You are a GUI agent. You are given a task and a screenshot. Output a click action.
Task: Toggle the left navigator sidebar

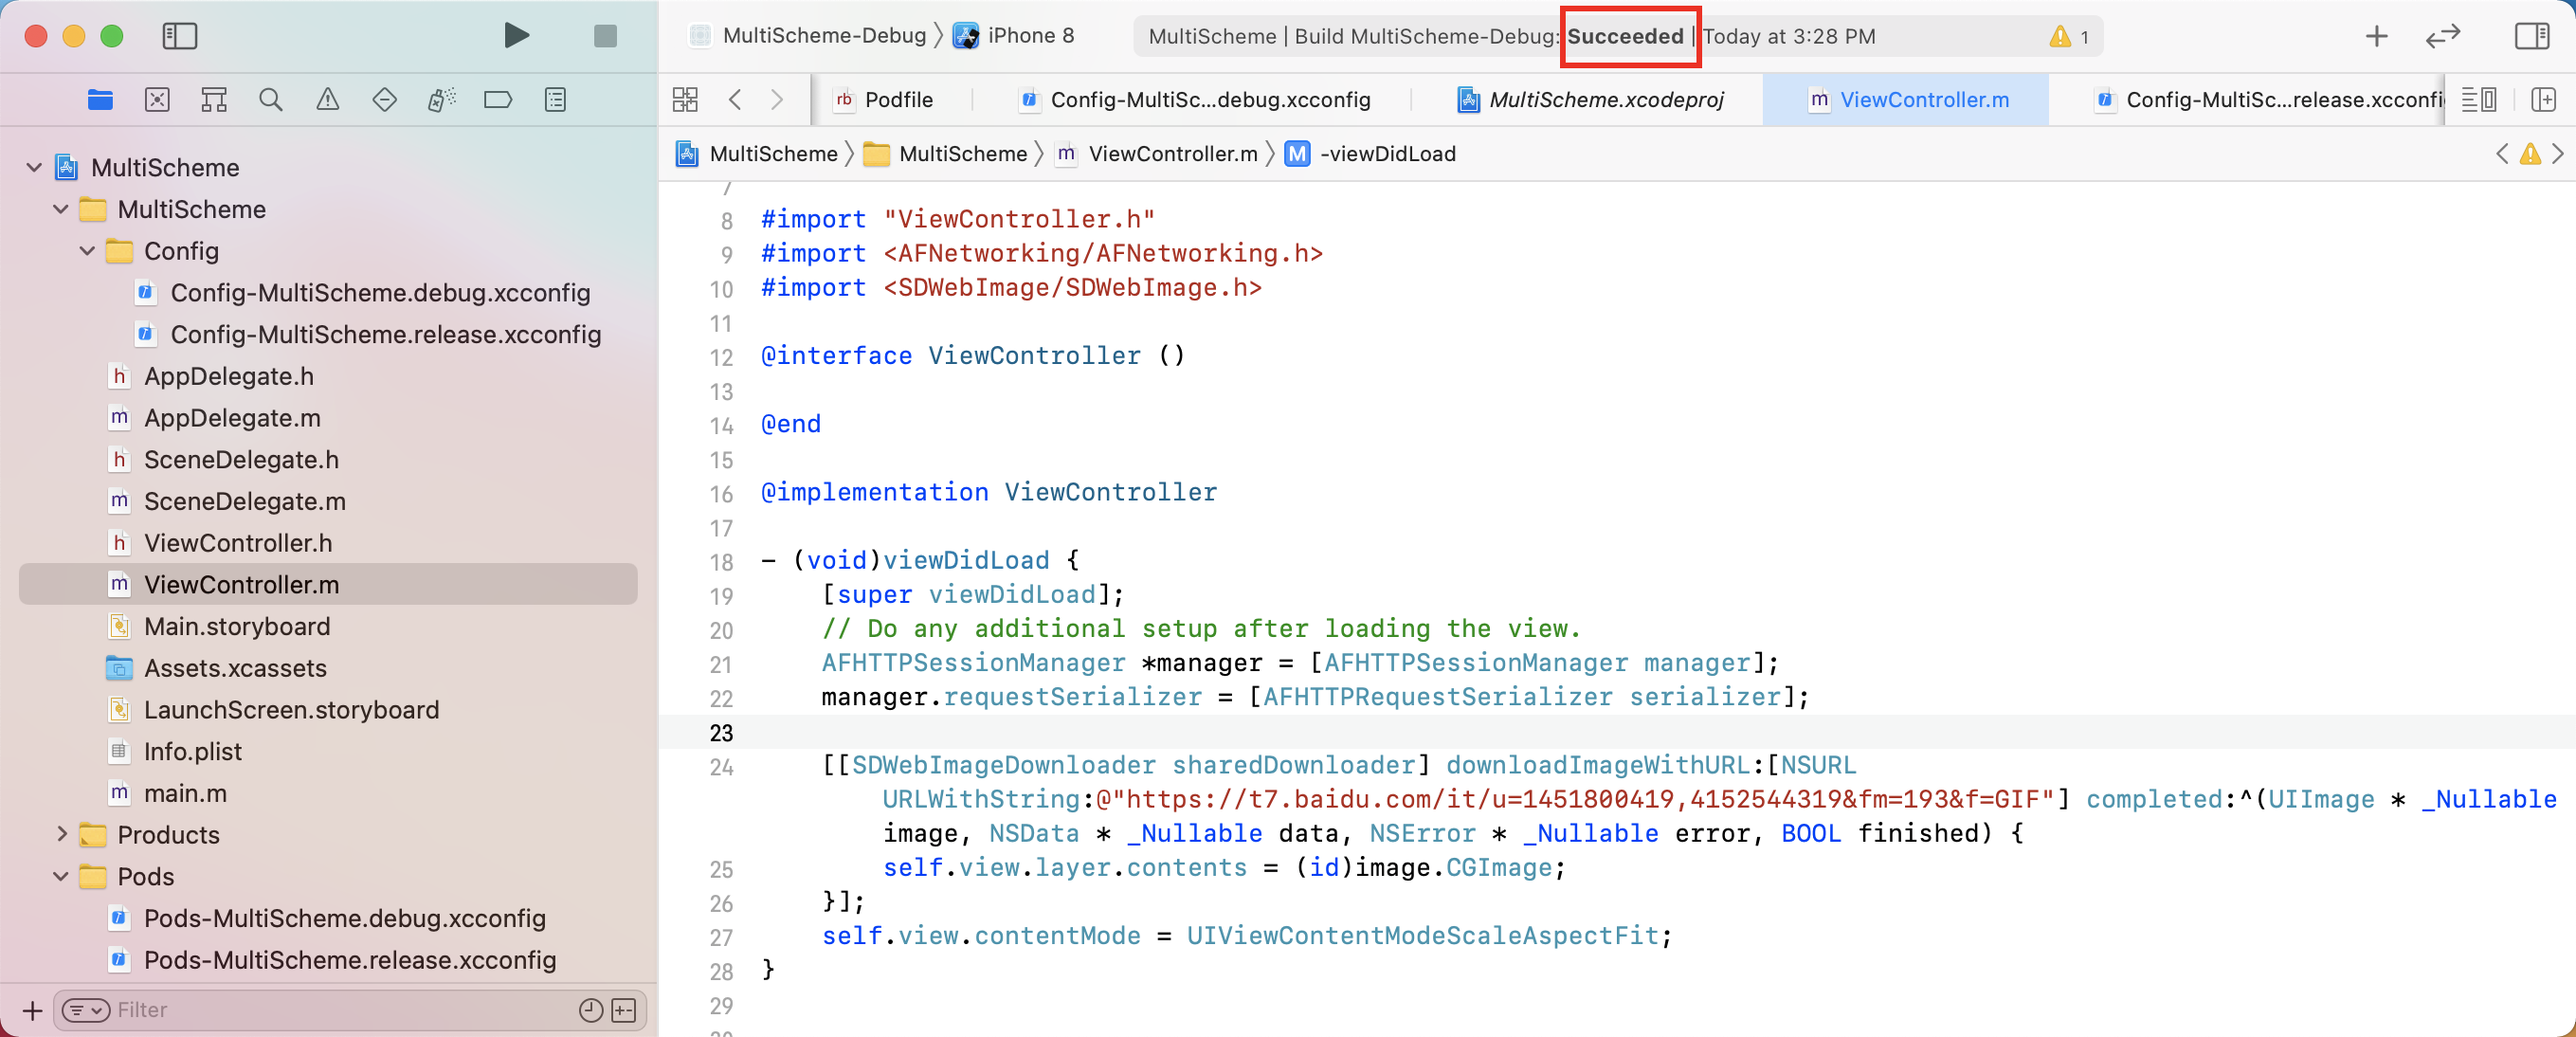[x=180, y=36]
